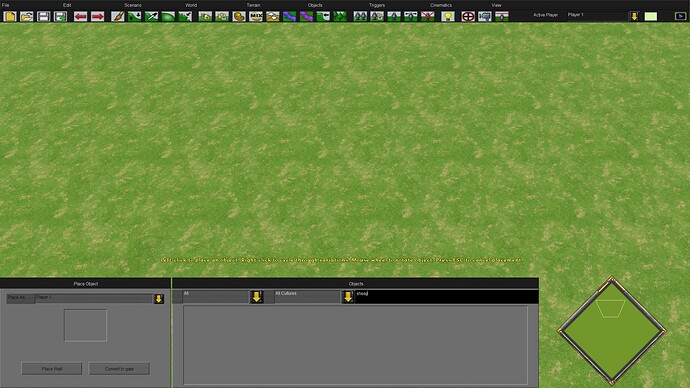Viewport: 690px width, 388px height.
Task: Click the Convert to gate button
Action: (119, 369)
